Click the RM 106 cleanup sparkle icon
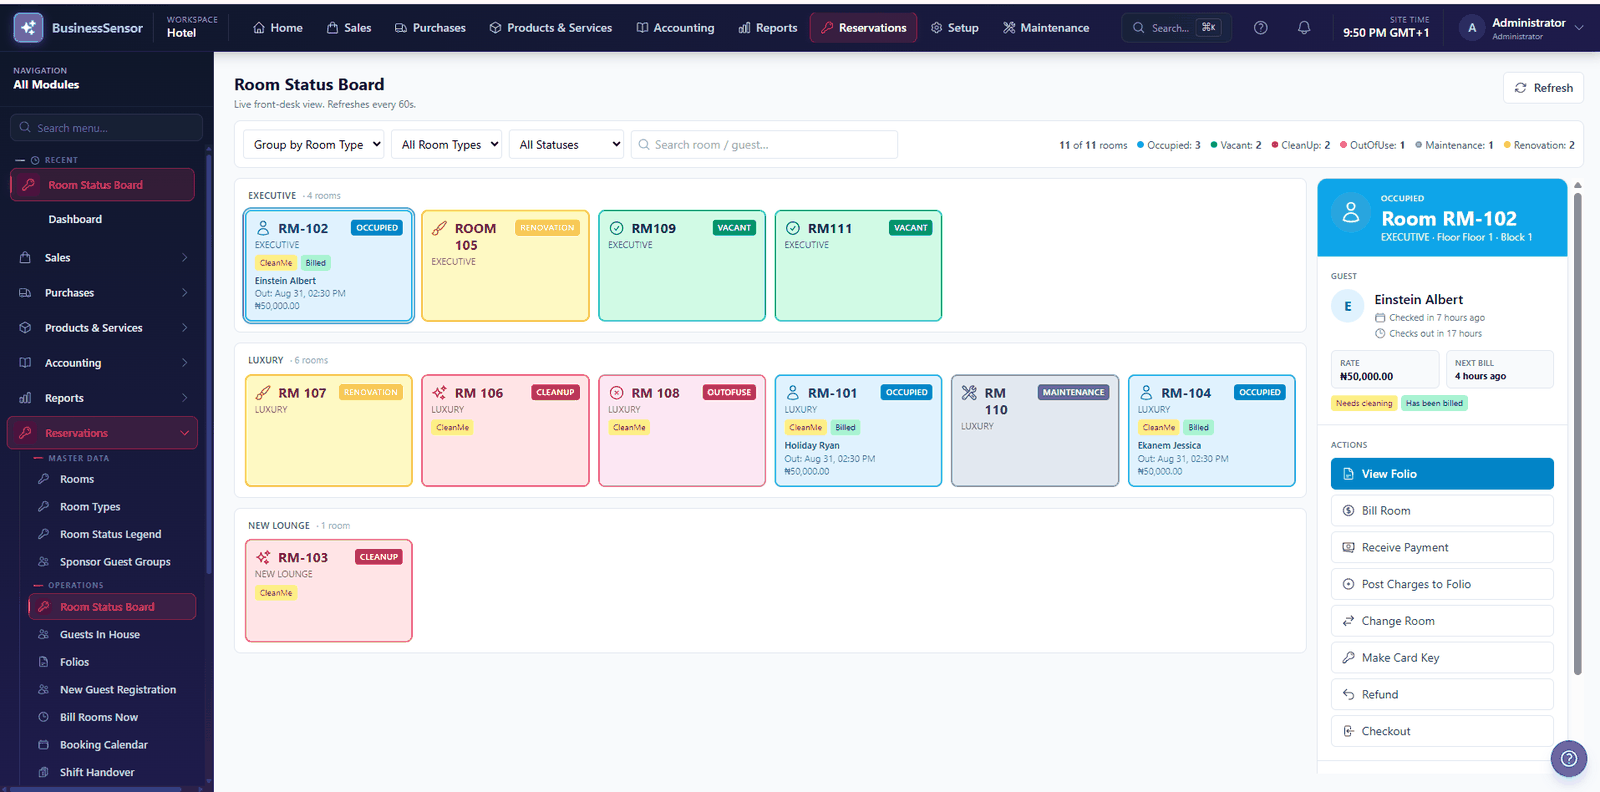 click(x=440, y=393)
